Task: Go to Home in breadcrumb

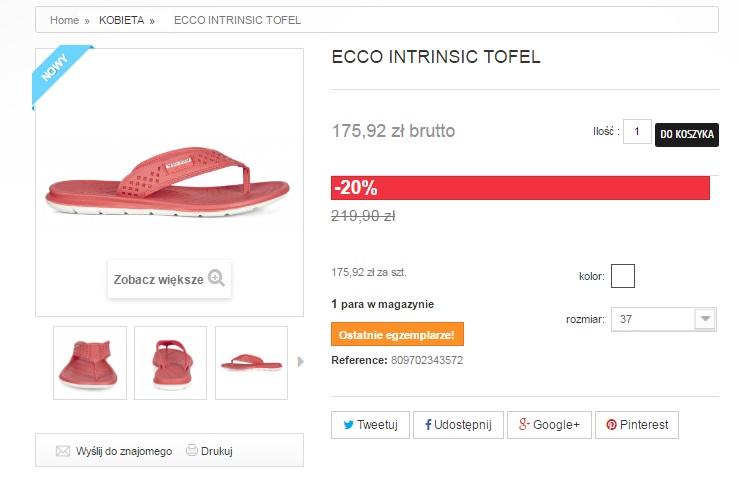Action: click(64, 20)
